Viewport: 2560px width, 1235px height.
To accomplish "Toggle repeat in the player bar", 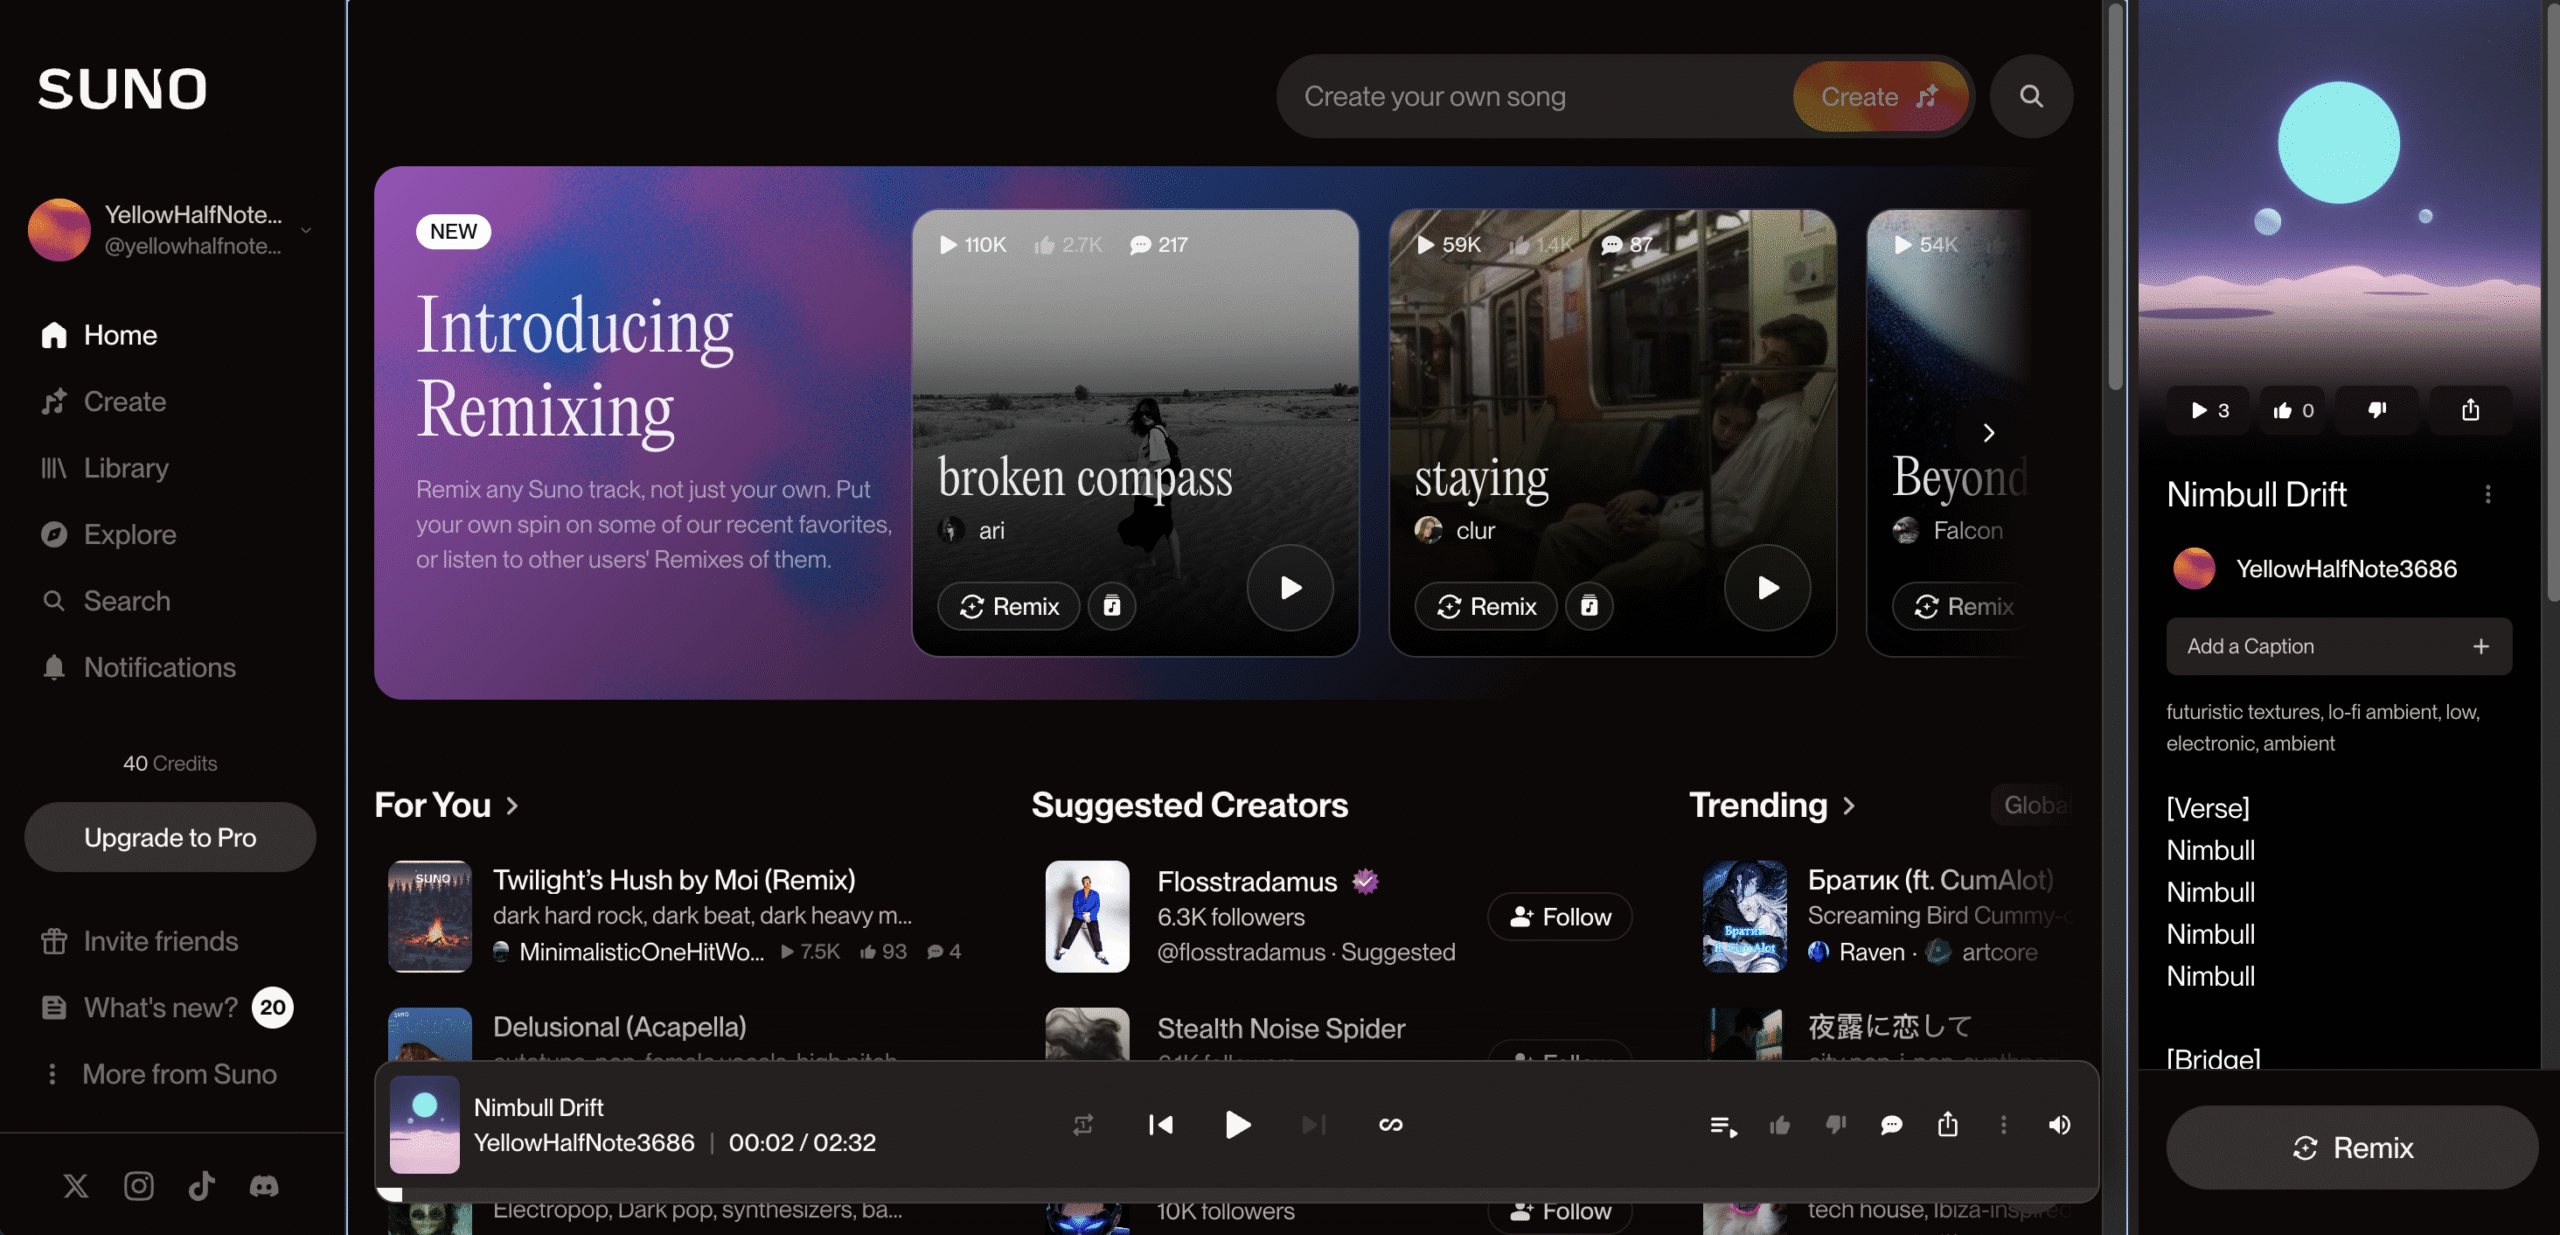I will click(1083, 1125).
